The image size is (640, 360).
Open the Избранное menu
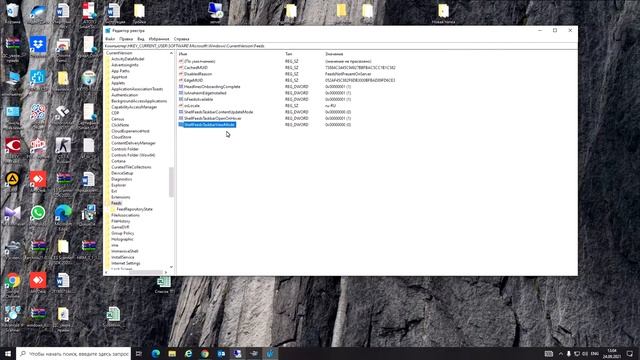click(x=159, y=39)
